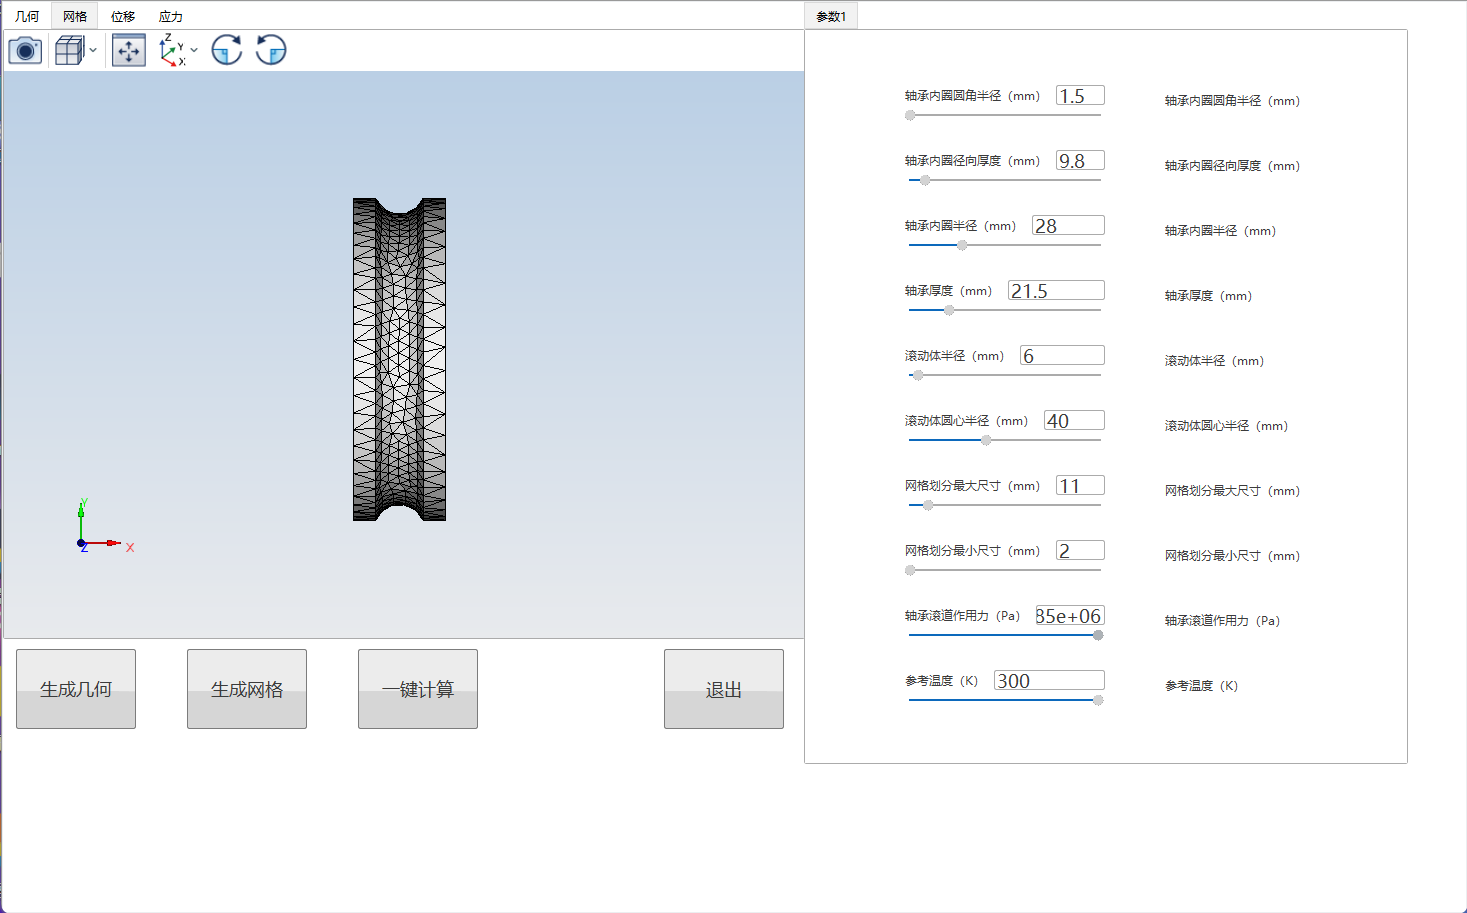This screenshot has width=1467, height=913.
Task: Click the 轴承滚道作用力 slider handle
Action: pos(1098,635)
